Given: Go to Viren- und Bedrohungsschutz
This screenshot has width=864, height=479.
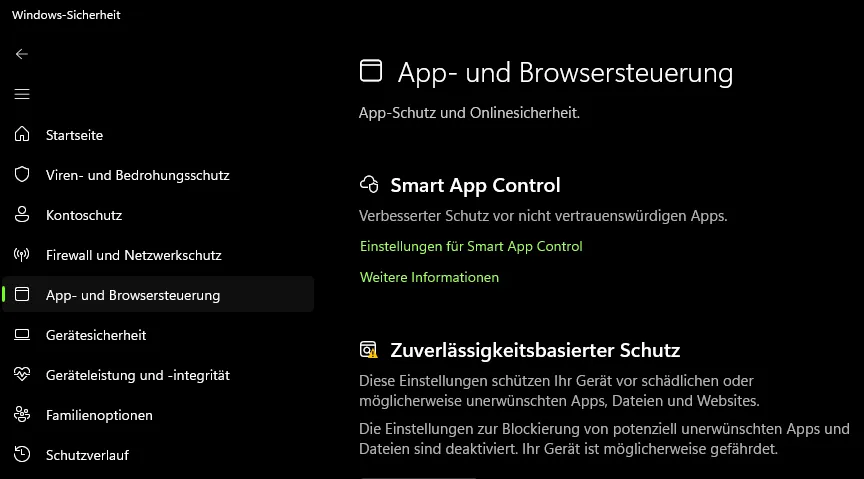Looking at the screenshot, I should point(137,175).
